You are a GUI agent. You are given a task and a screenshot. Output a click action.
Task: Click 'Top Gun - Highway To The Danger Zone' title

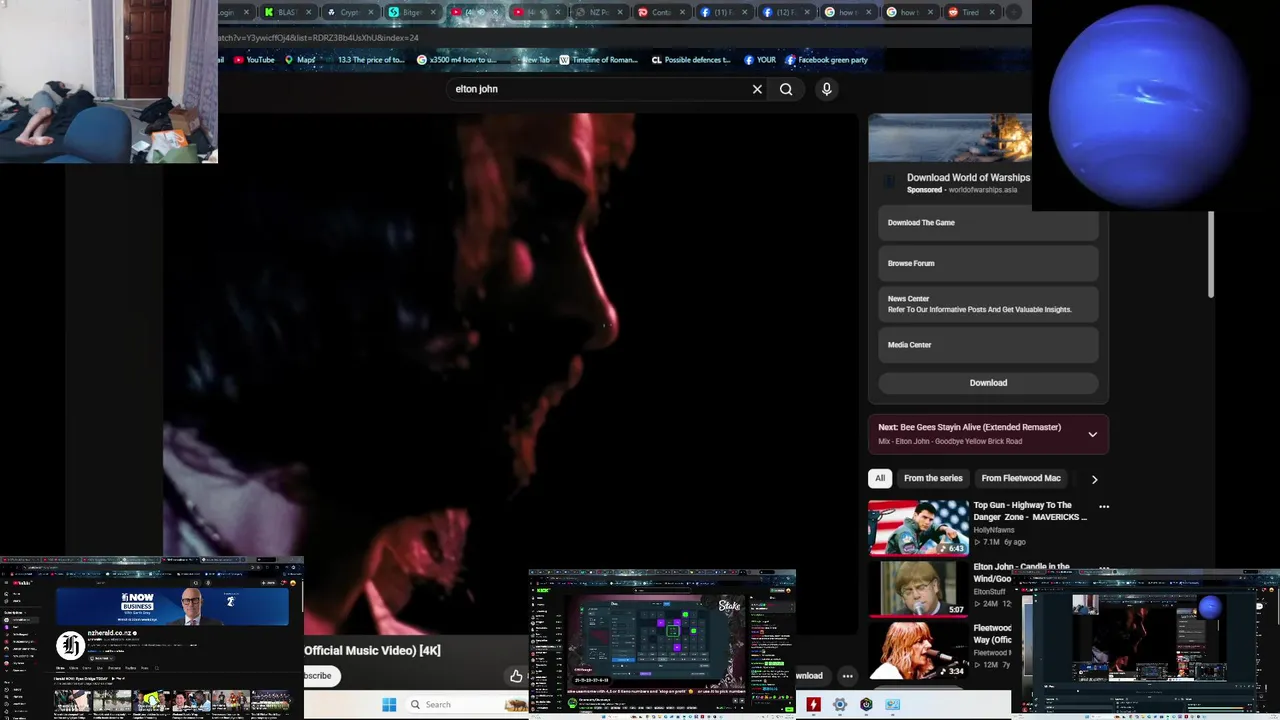[1030, 511]
